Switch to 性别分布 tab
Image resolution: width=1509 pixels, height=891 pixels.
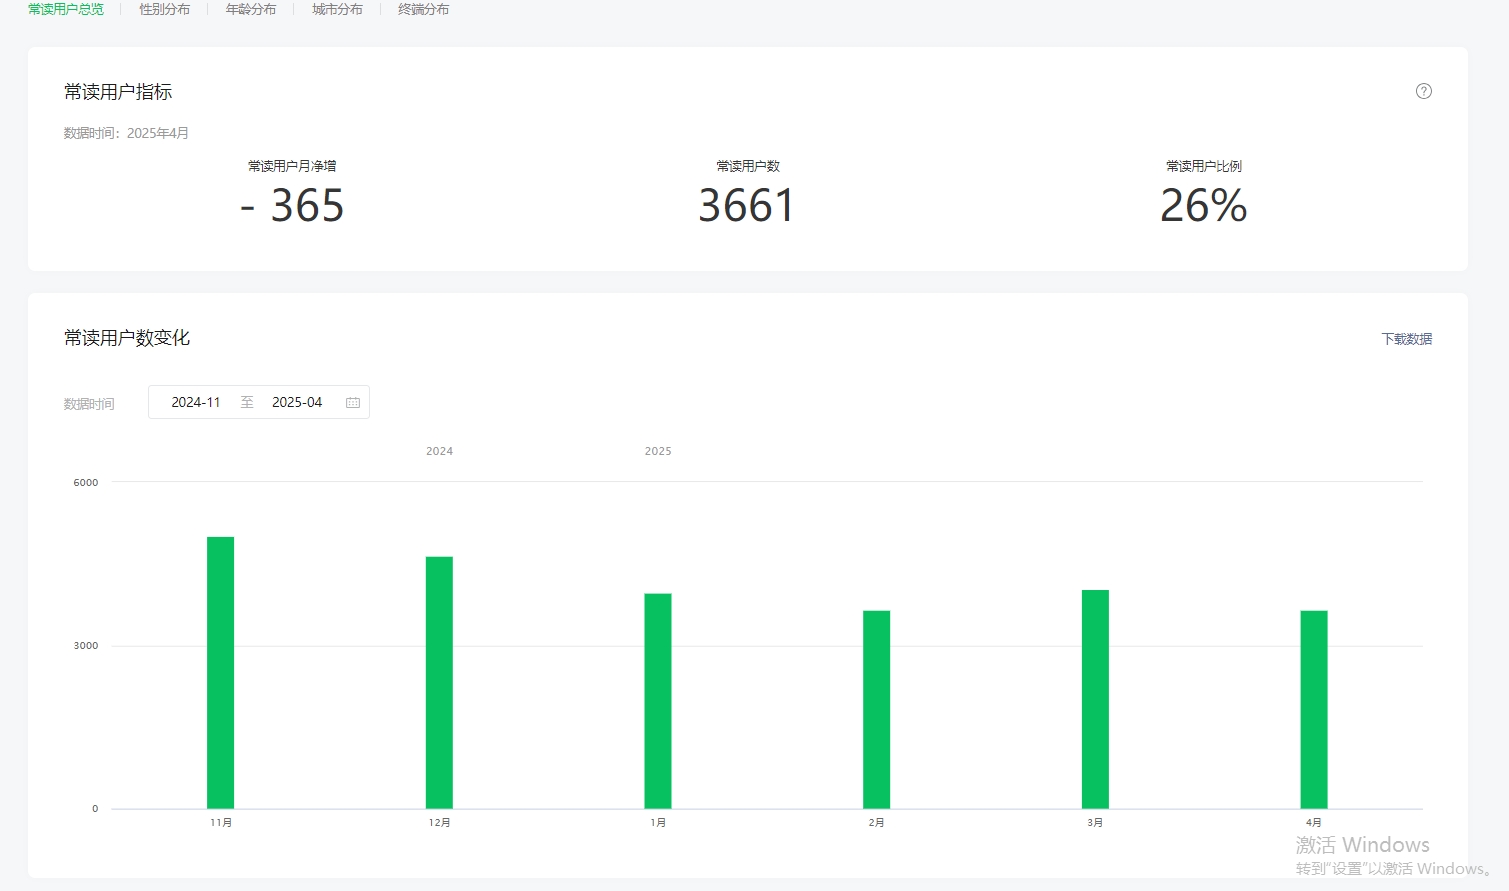165,9
